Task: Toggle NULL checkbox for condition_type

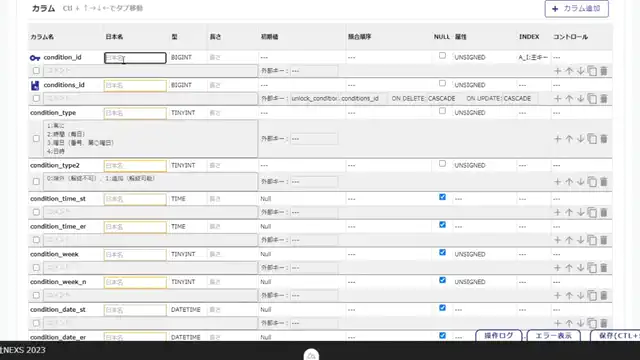Action: pyautogui.click(x=442, y=111)
